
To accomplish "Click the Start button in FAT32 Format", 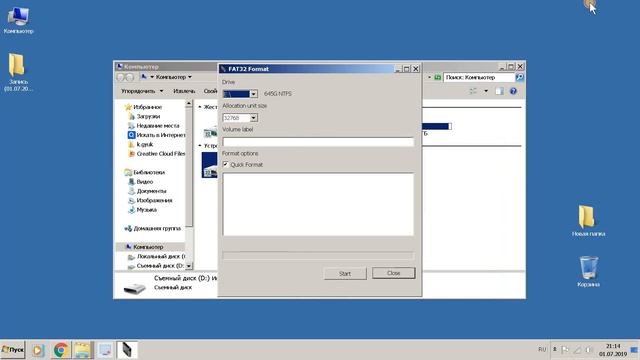I will (345, 273).
